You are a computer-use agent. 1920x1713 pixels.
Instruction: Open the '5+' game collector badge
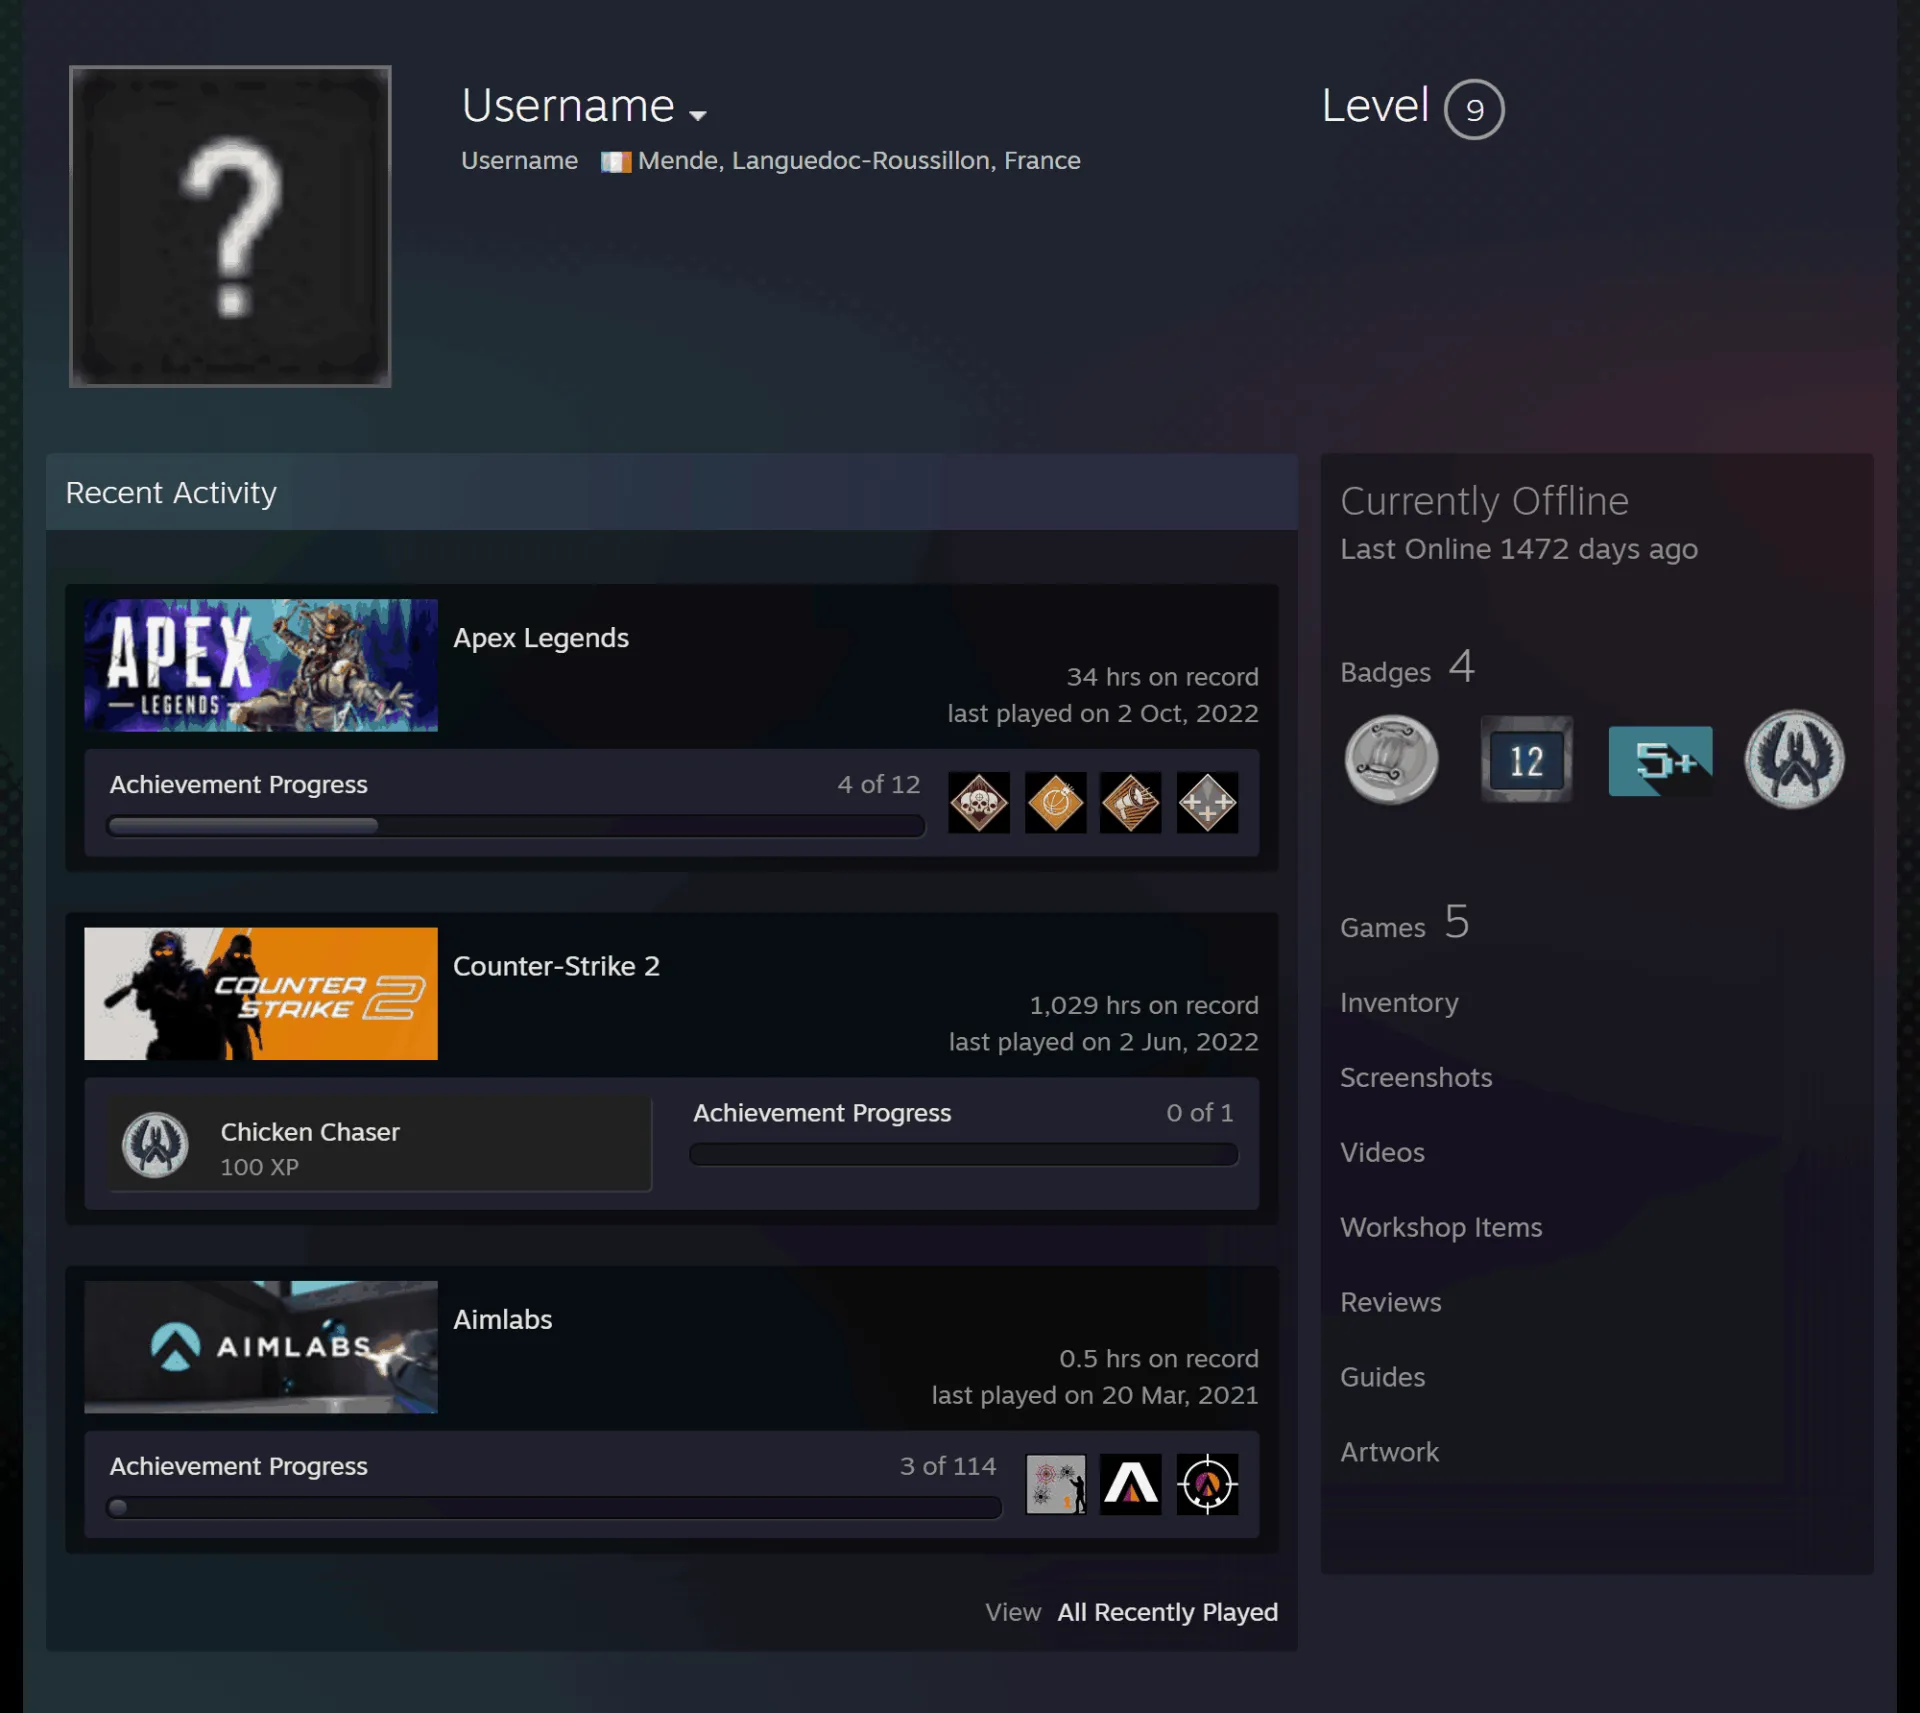[x=1660, y=761]
